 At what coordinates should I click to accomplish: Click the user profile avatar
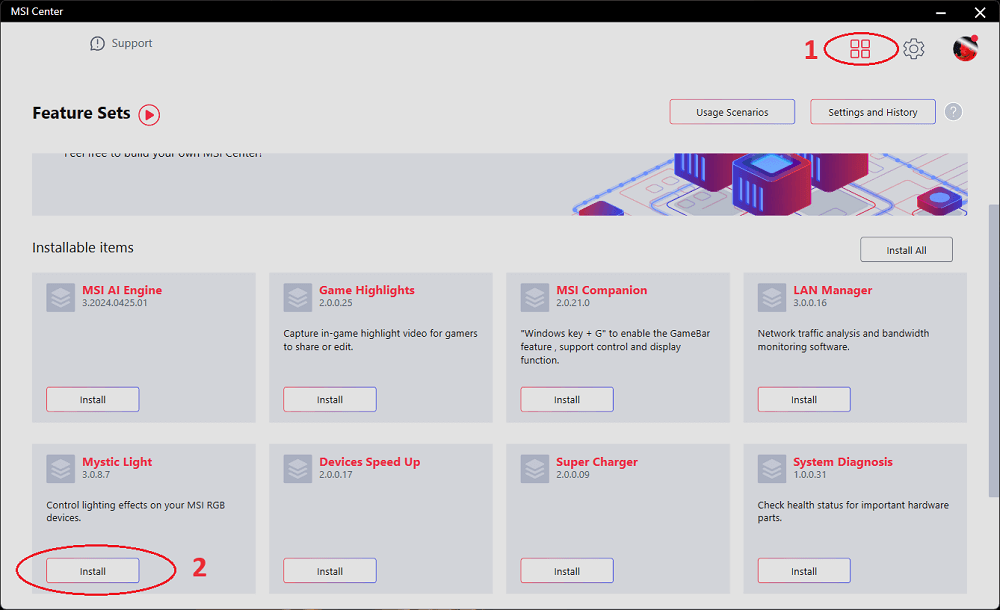966,48
